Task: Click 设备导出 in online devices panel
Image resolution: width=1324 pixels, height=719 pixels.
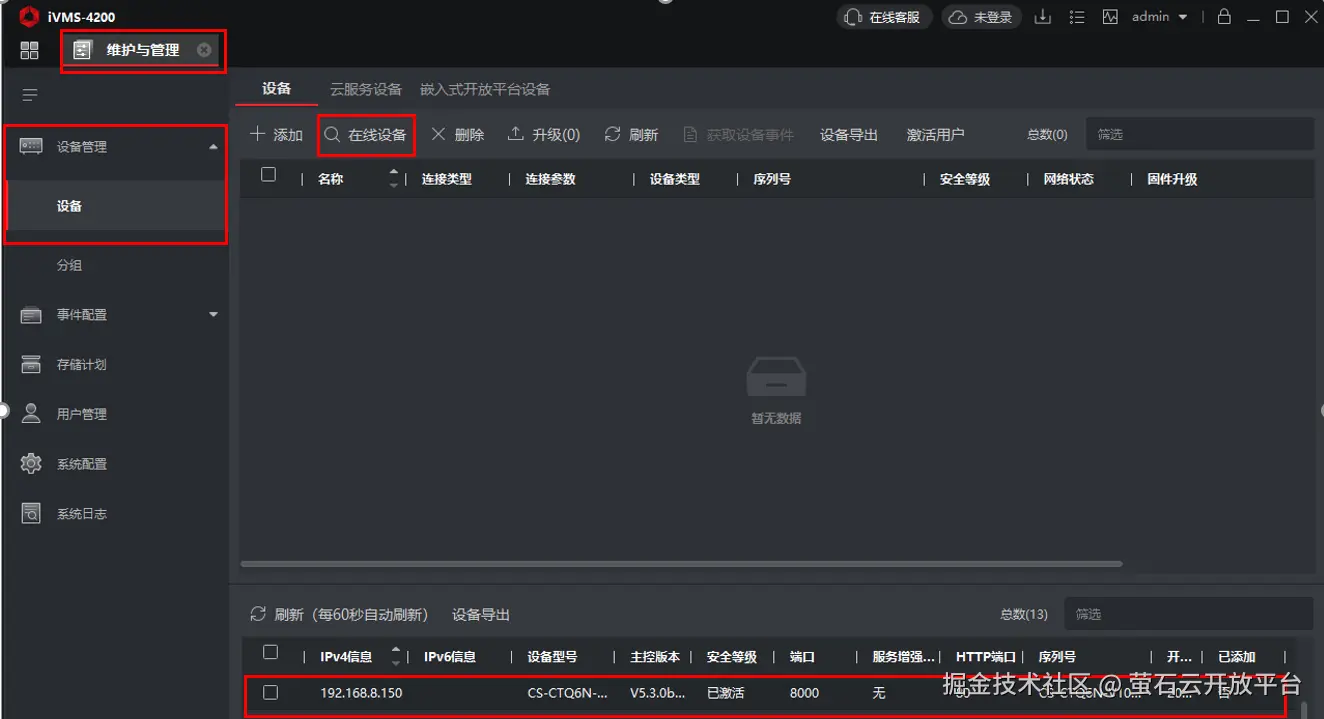Action: tap(481, 614)
